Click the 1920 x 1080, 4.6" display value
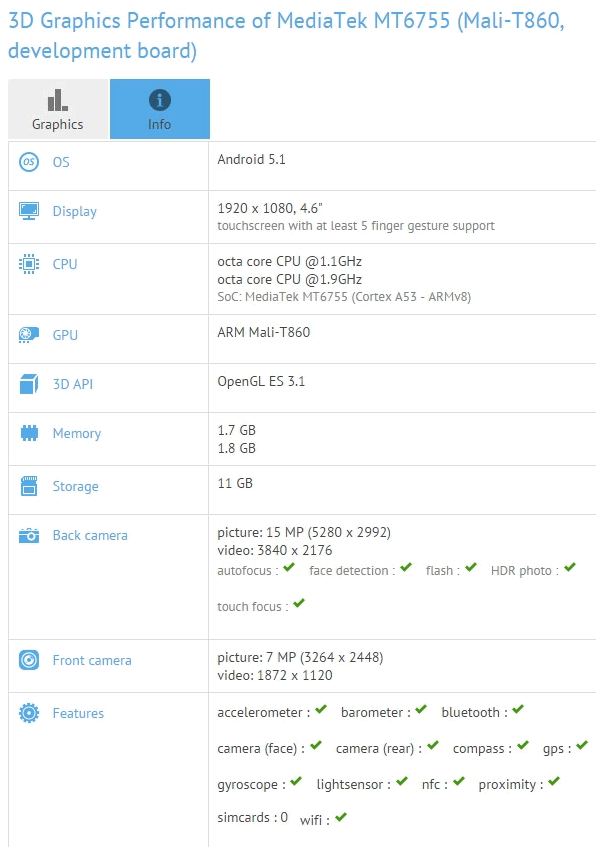 click(x=270, y=208)
